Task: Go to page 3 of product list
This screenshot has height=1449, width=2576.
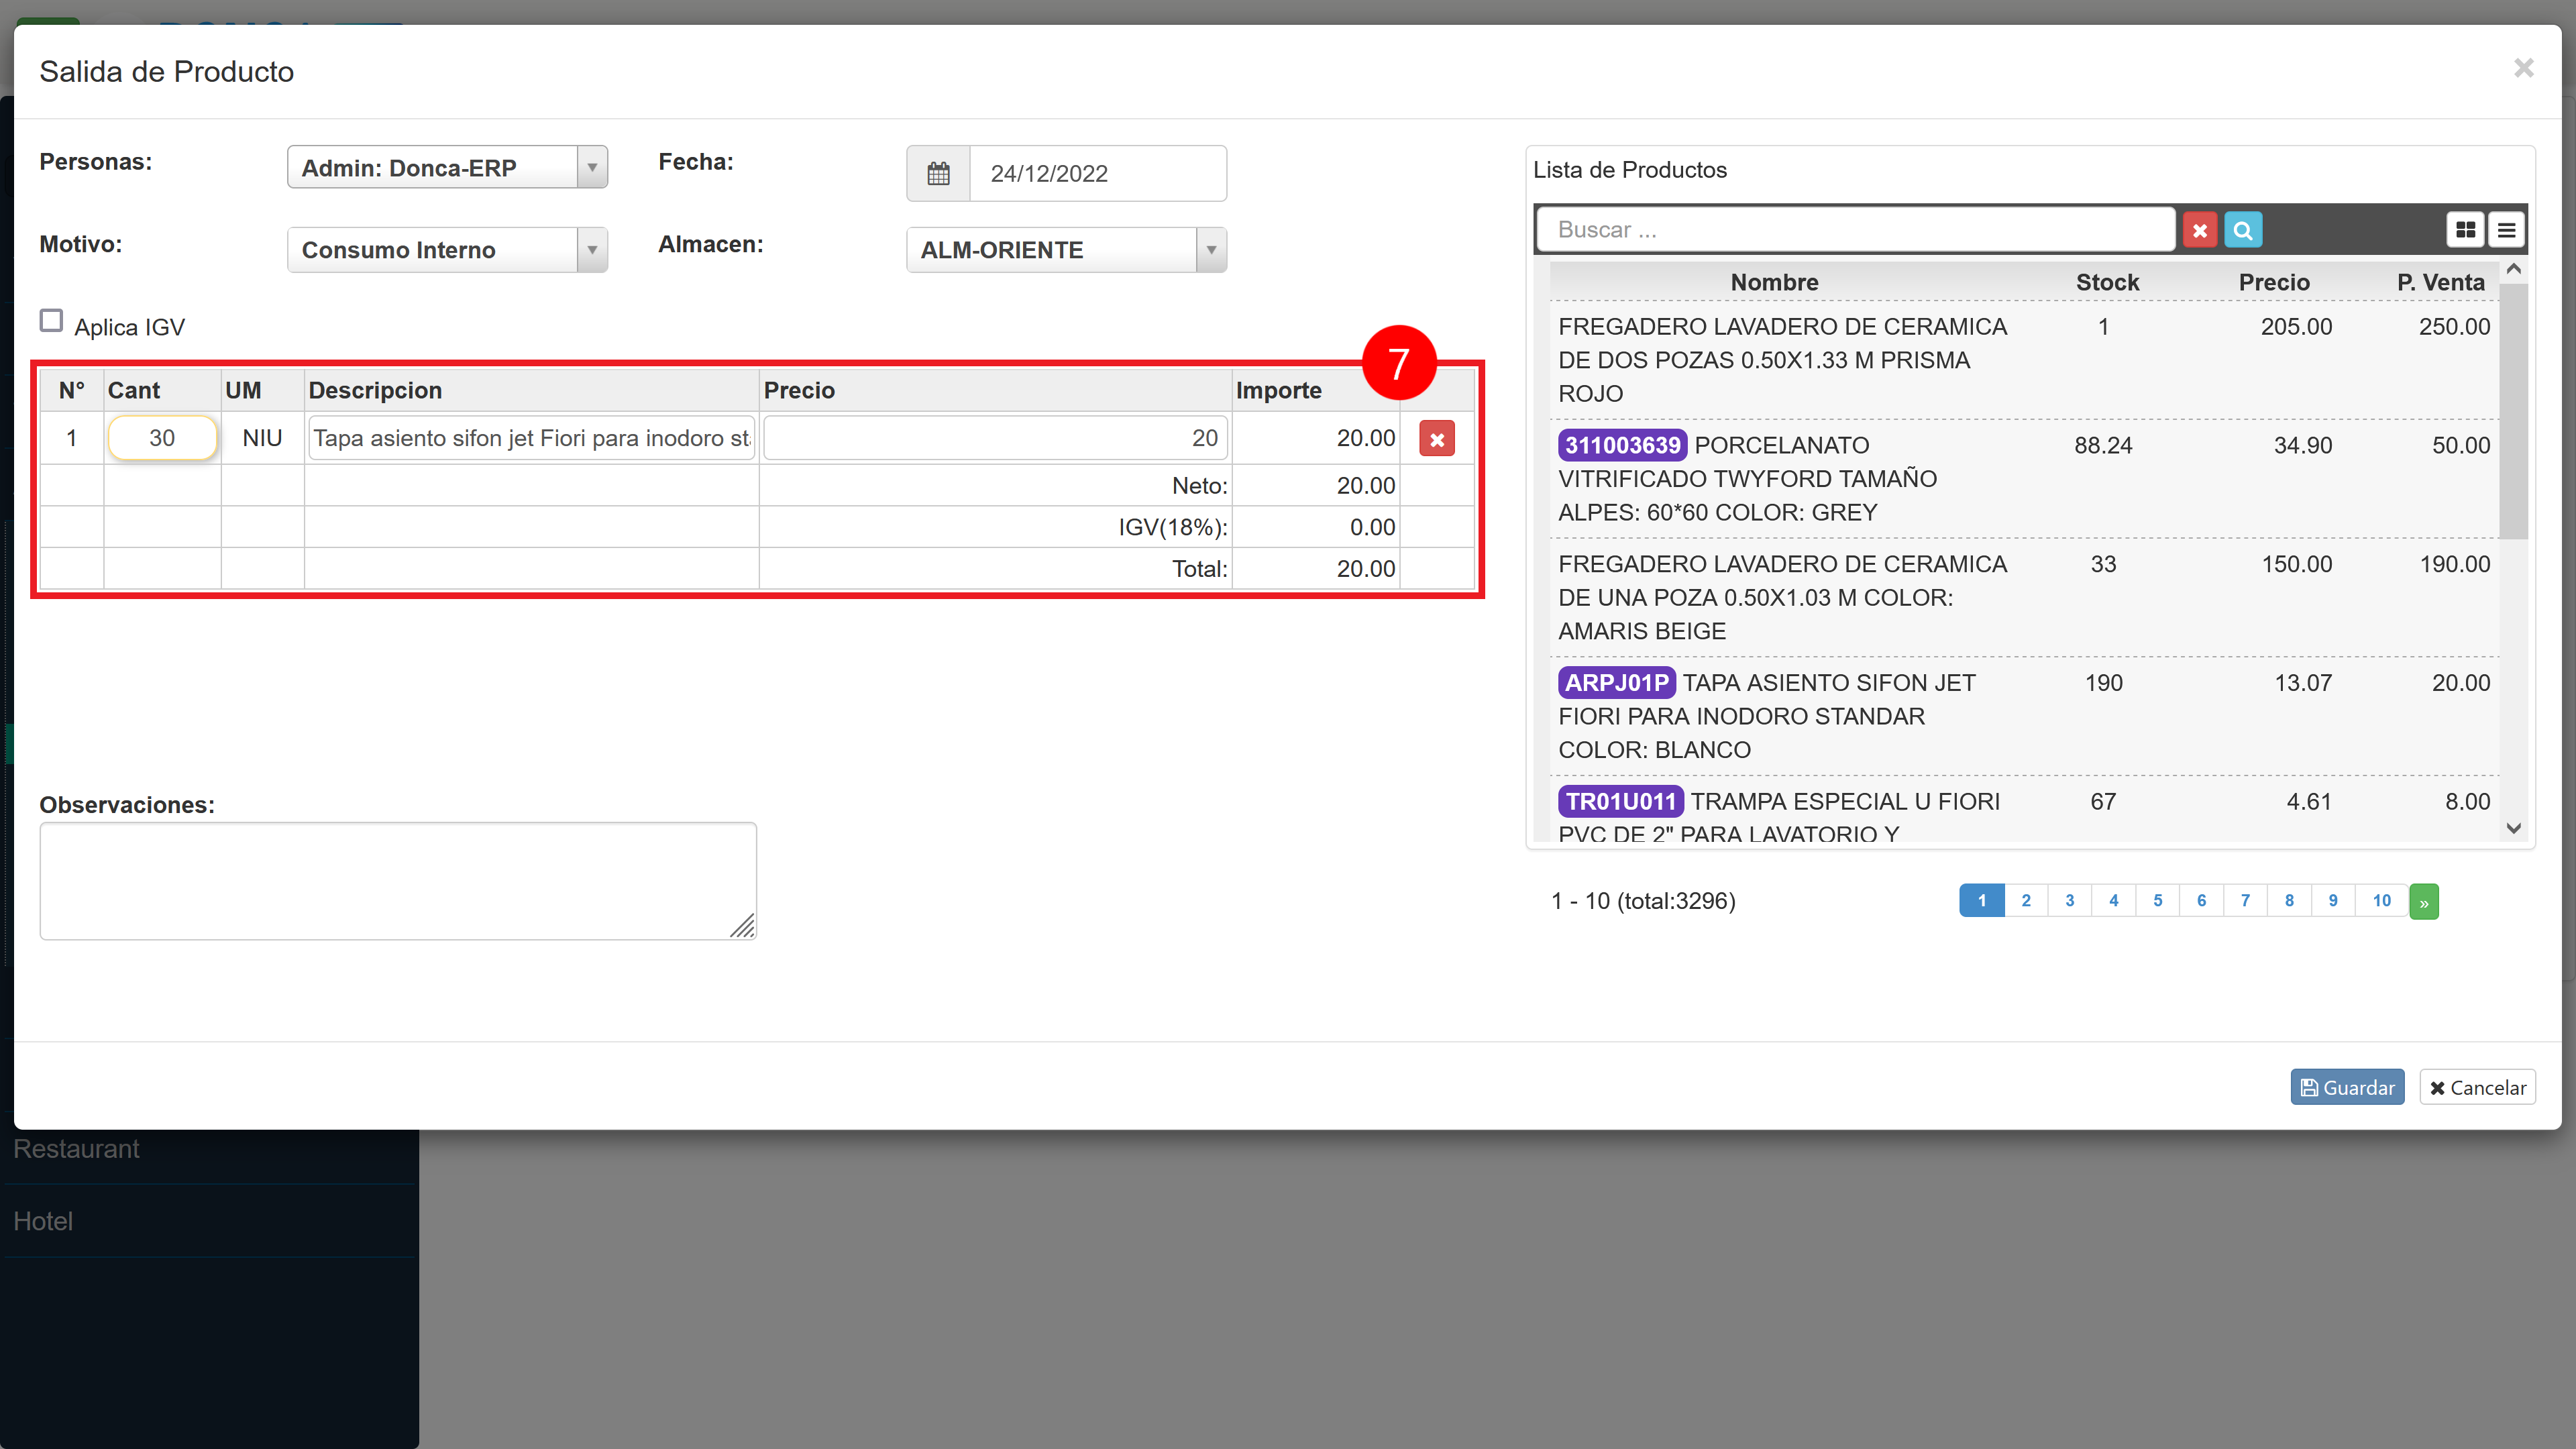Action: coord(2070,901)
